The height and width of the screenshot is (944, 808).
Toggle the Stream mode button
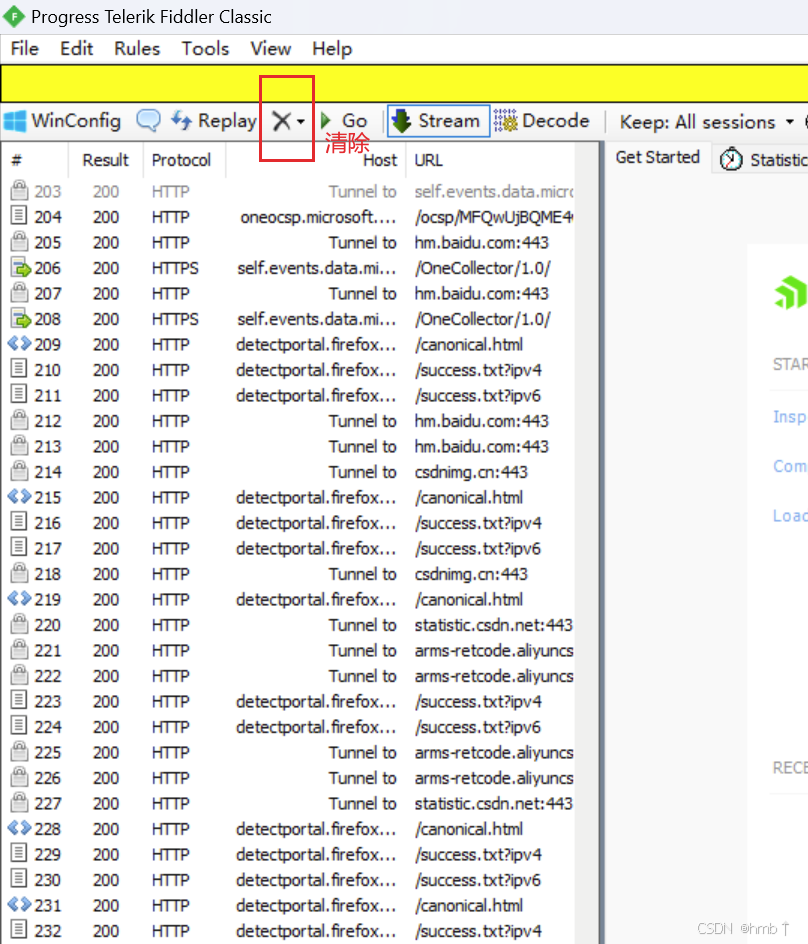pos(438,121)
